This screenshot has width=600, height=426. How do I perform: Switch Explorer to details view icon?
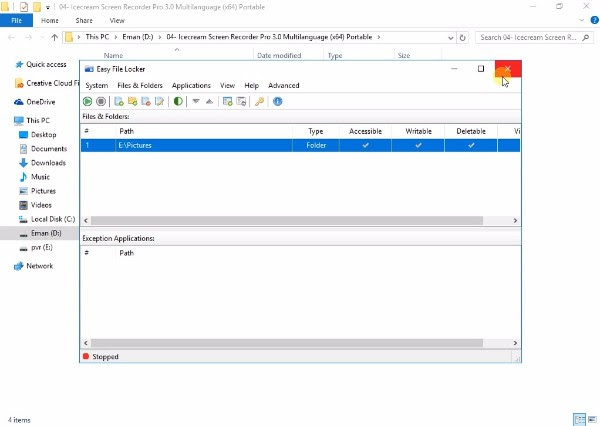(x=580, y=419)
